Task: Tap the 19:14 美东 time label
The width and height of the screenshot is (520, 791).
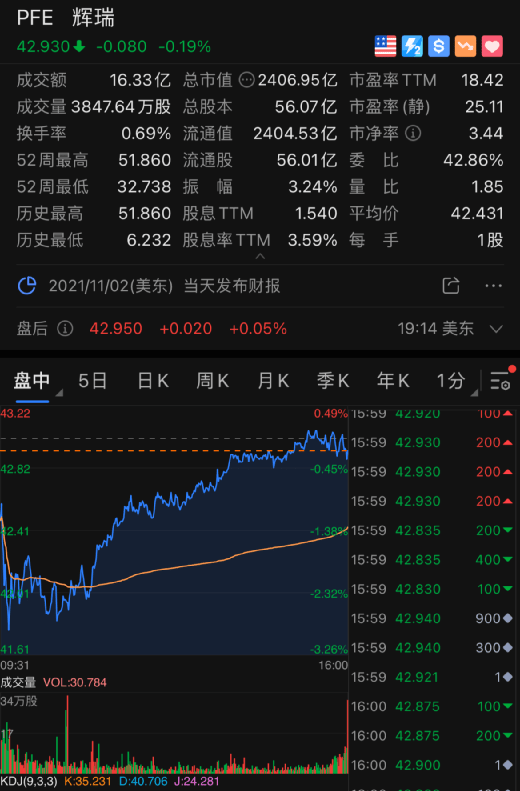Action: [x=435, y=328]
